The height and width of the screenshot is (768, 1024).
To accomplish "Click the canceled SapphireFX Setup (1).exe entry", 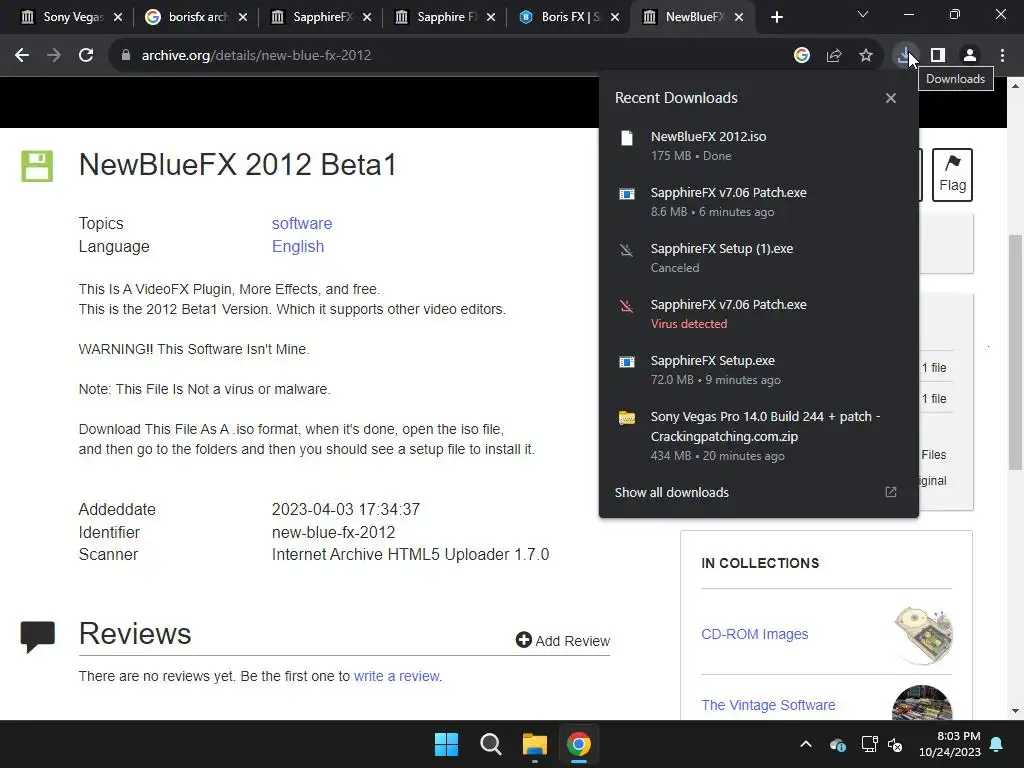I will 758,258.
